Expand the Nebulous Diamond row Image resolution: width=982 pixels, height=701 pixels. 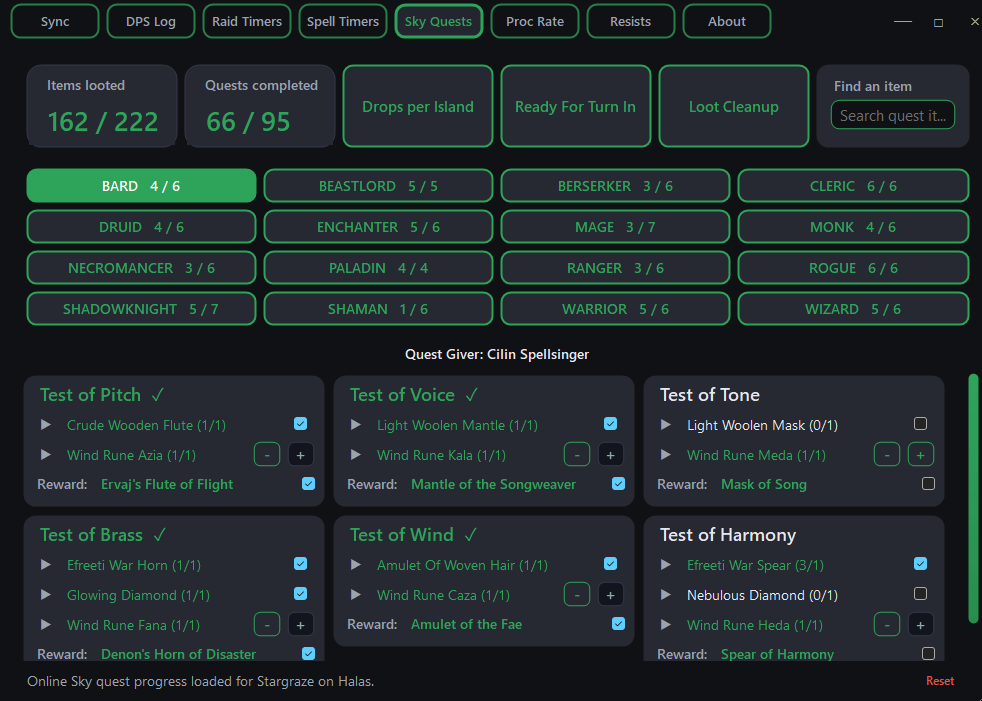666,595
